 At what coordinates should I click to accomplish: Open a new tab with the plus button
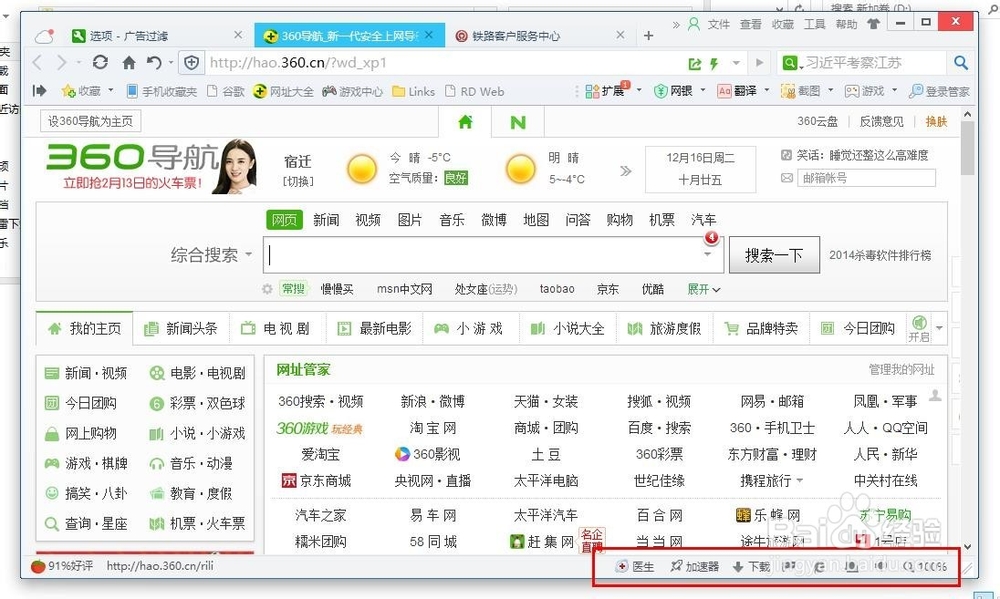pos(649,36)
